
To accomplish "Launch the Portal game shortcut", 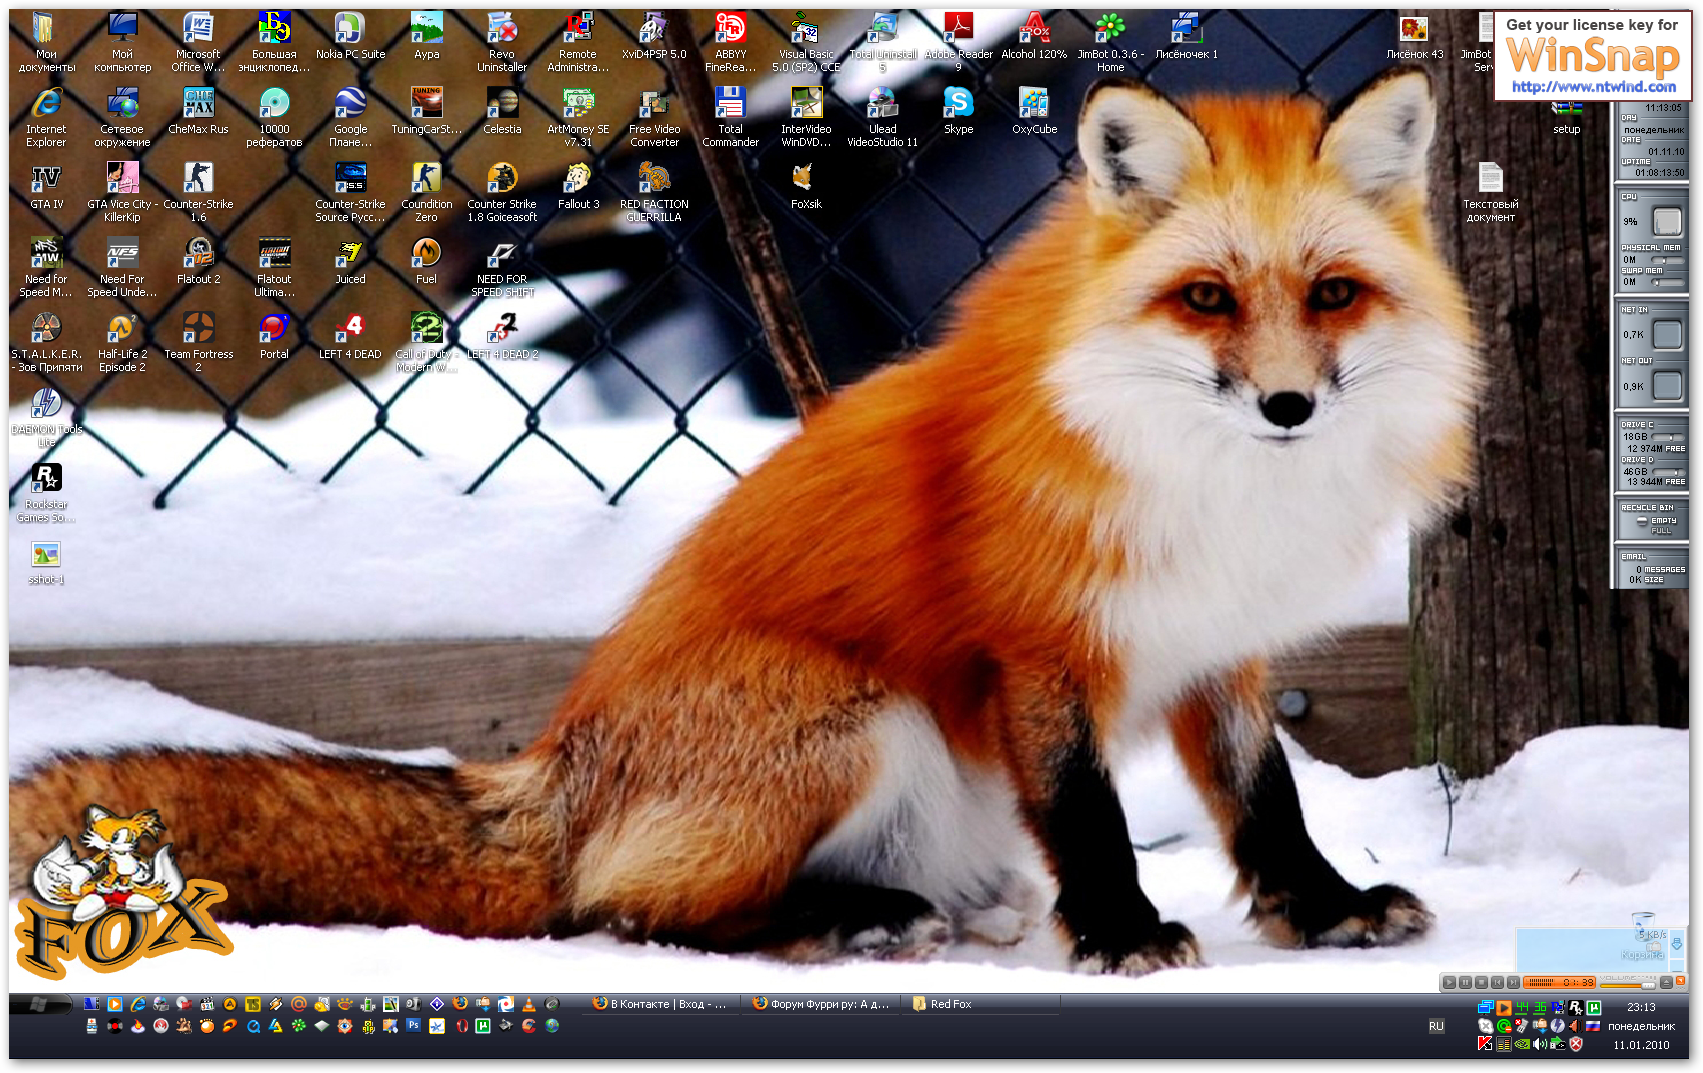I will point(274,329).
